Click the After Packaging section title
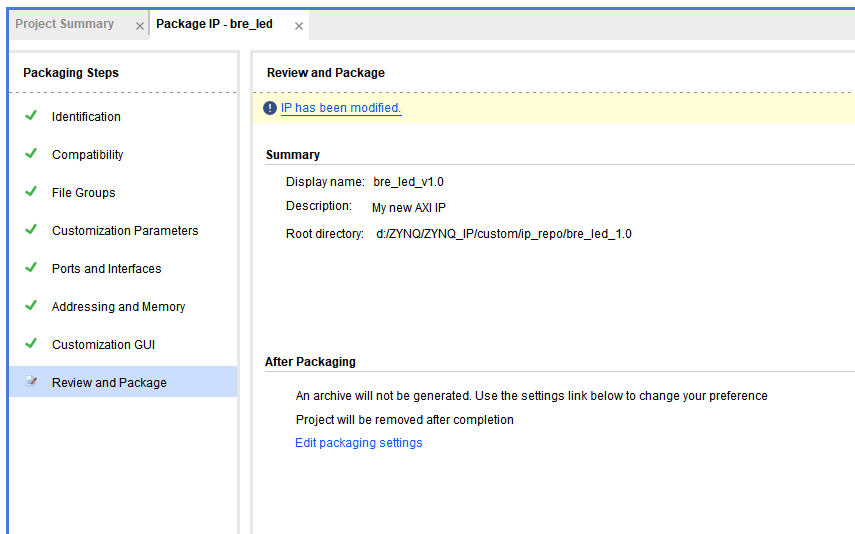The image size is (855, 534). [x=310, y=362]
